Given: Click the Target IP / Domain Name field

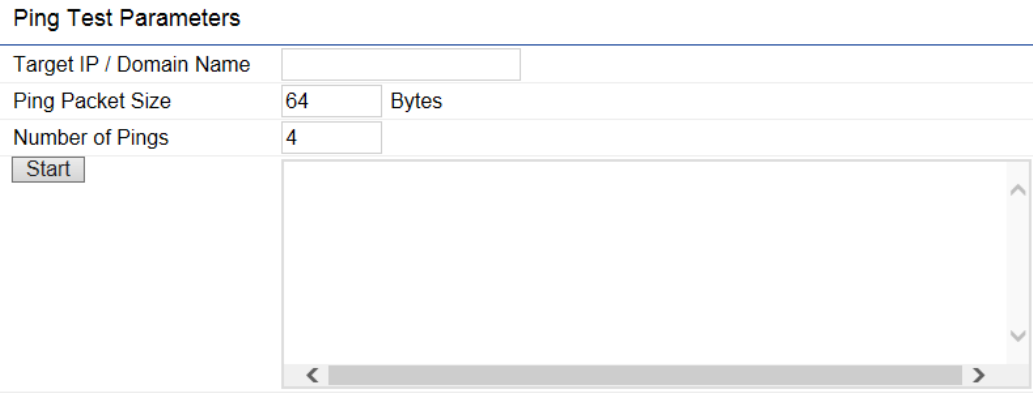Looking at the screenshot, I should coord(401,65).
